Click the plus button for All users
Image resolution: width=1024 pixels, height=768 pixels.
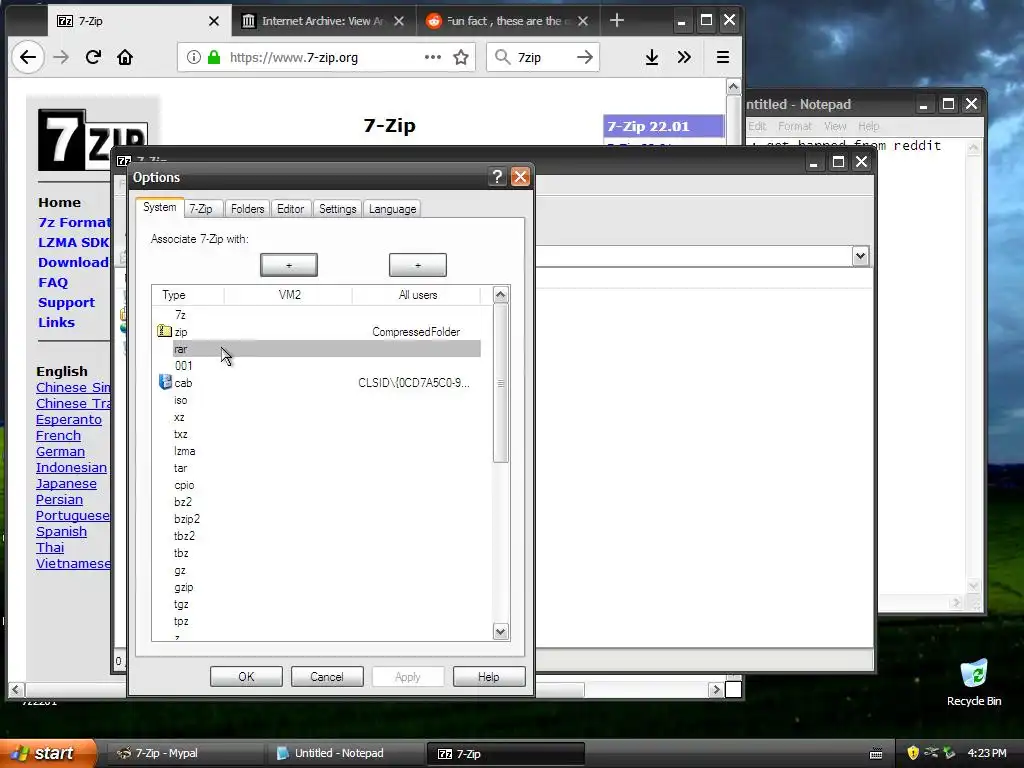(418, 265)
